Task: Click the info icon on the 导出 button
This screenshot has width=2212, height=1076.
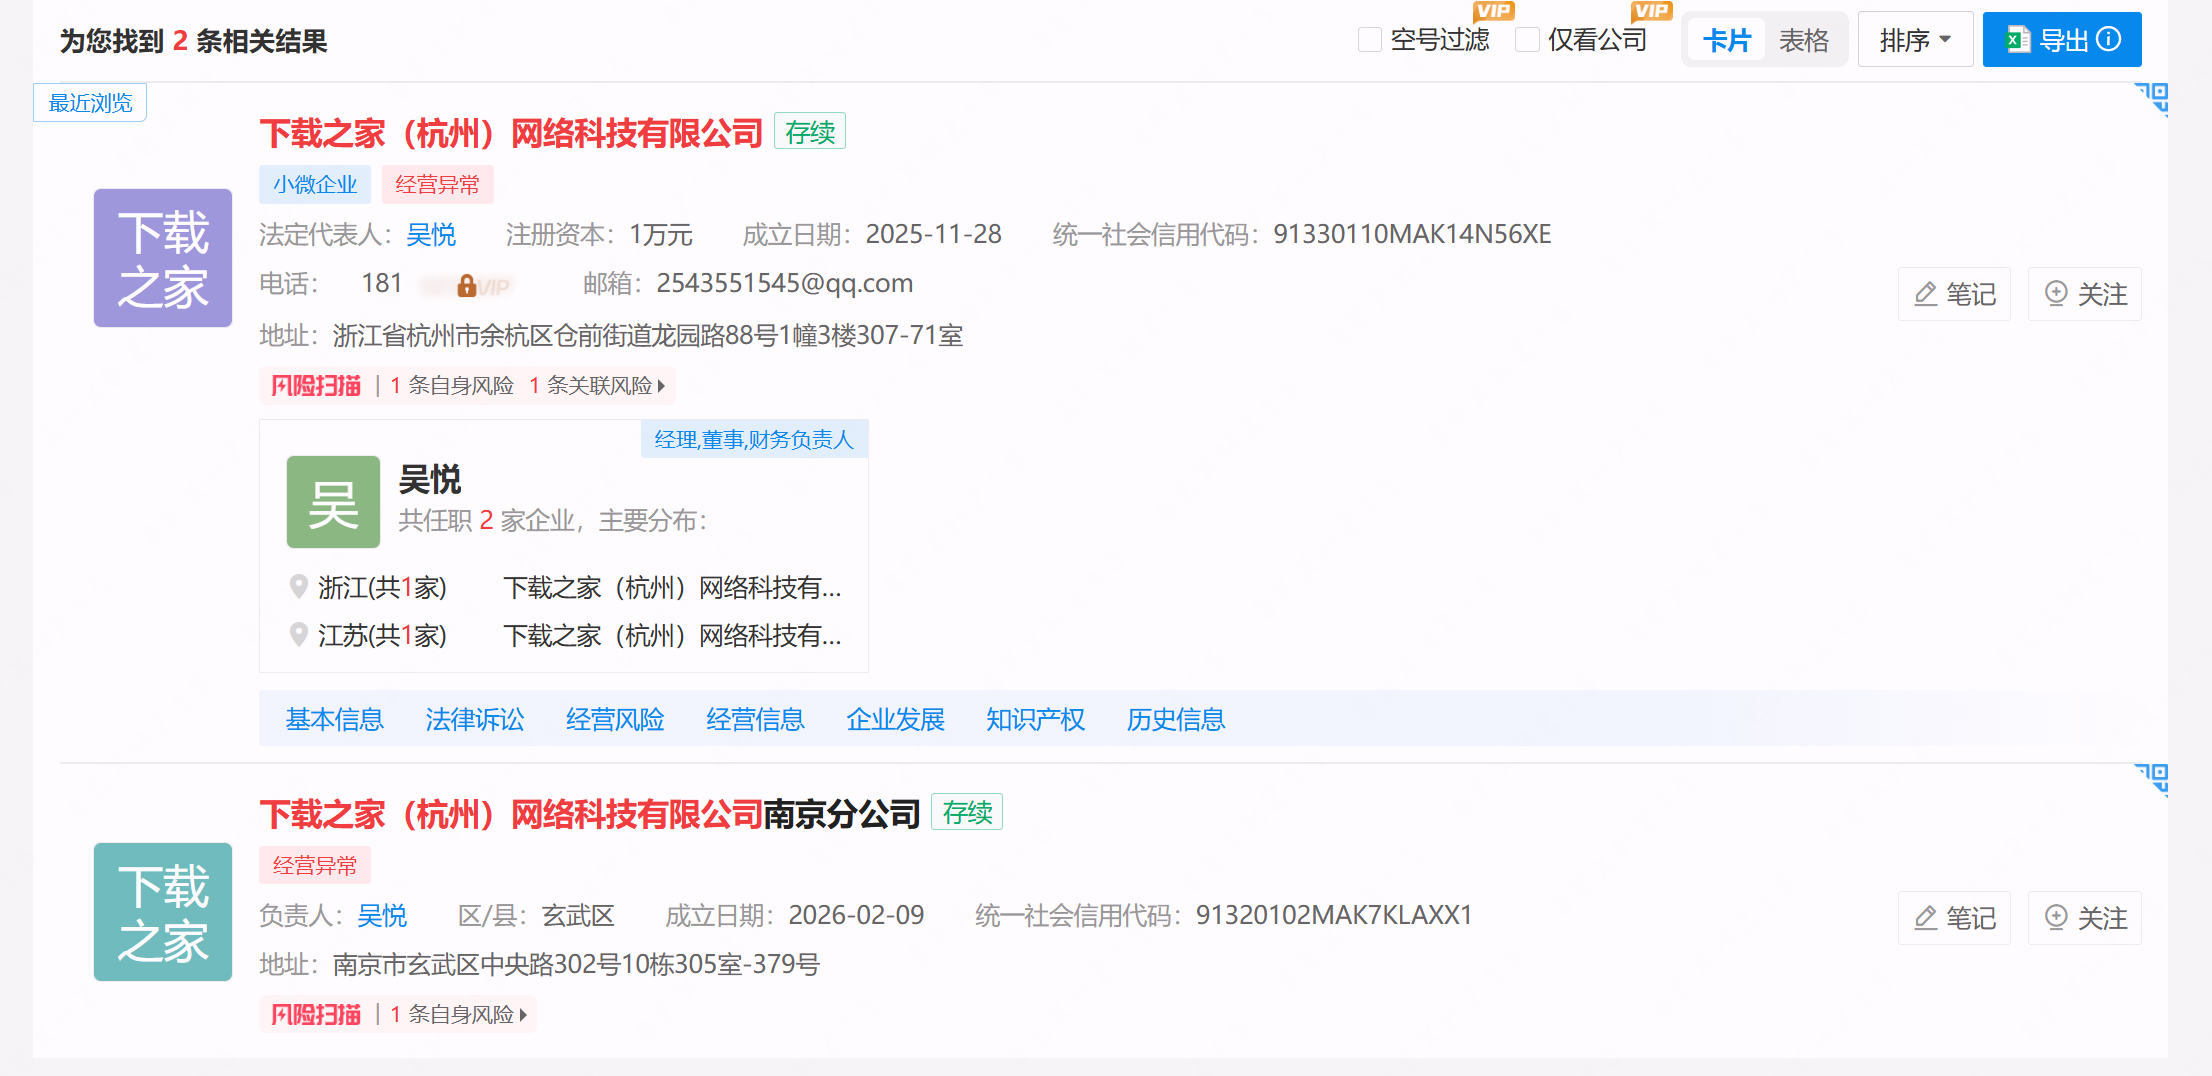Action: (x=2109, y=40)
